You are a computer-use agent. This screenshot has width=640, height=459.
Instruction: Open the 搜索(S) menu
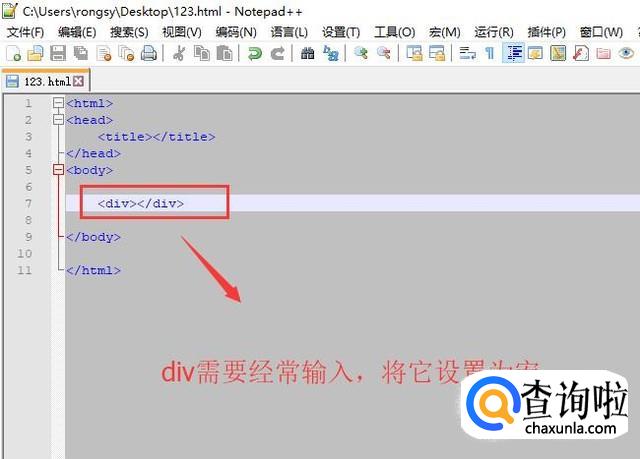[129, 32]
